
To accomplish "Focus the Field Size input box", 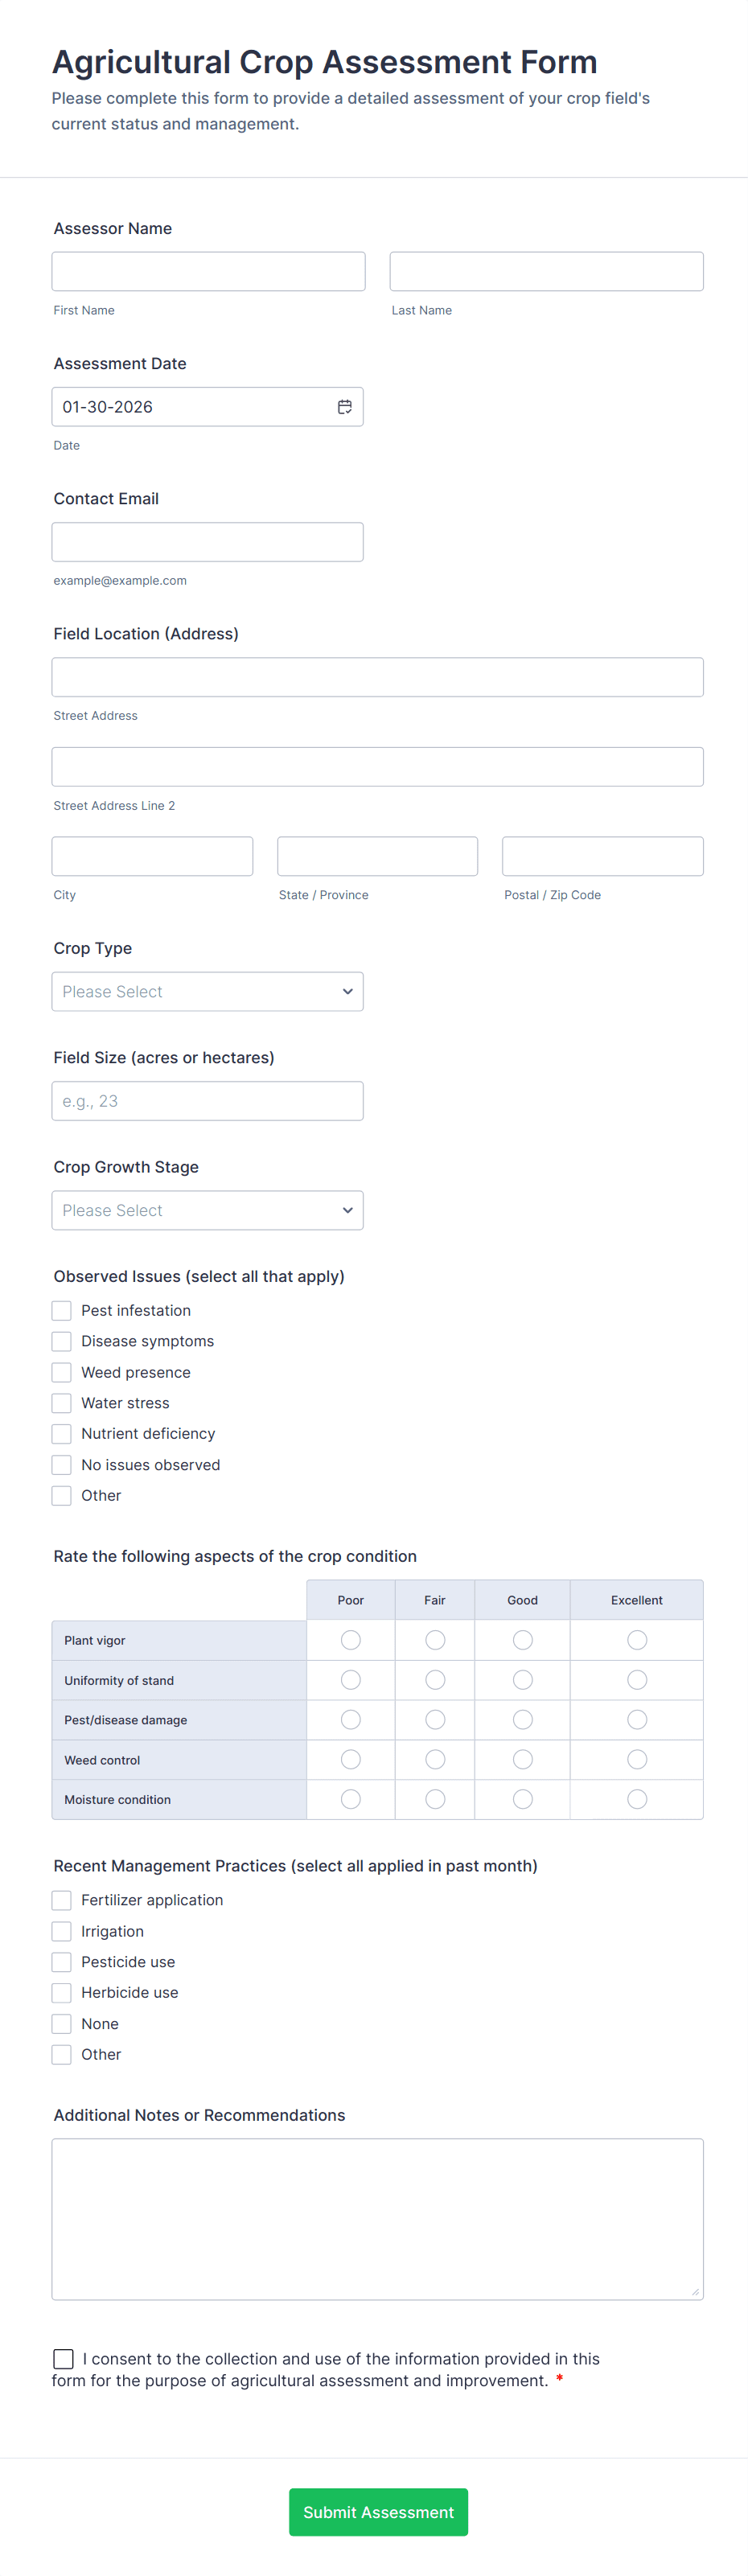I will [x=207, y=1100].
